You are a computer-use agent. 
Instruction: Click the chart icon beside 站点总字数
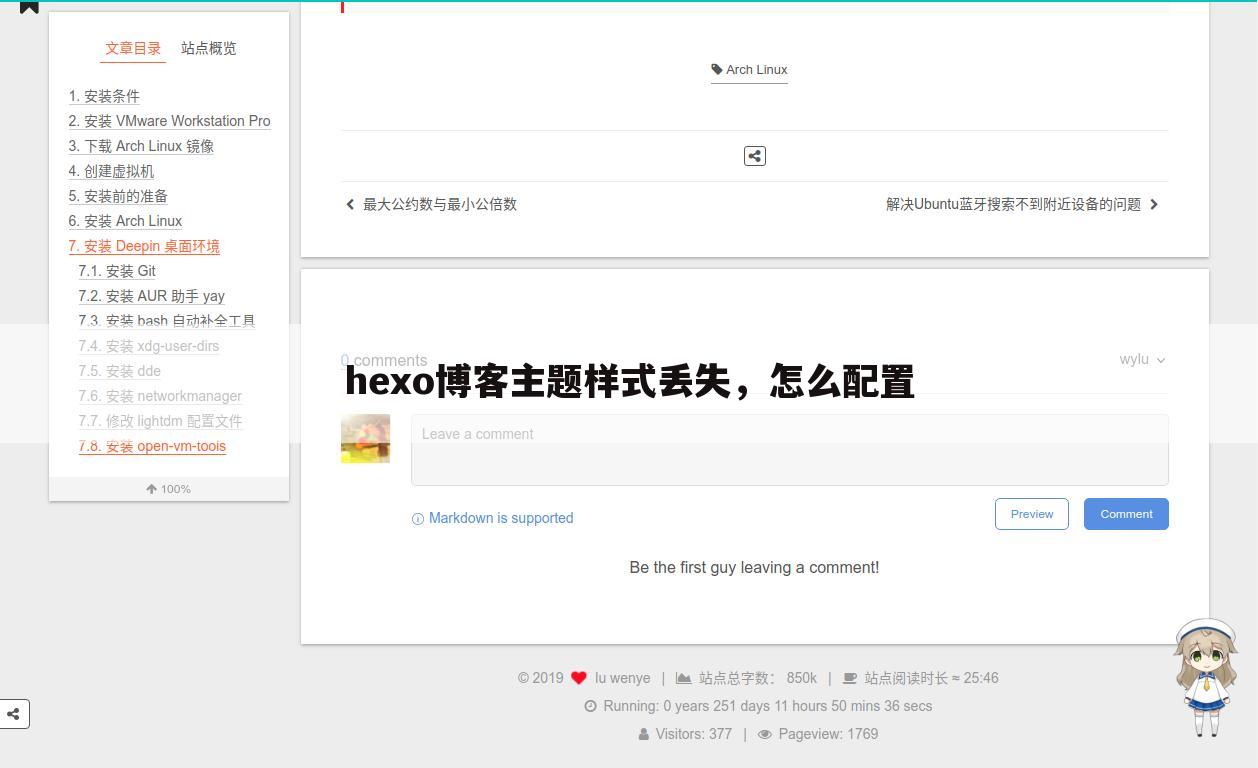point(684,677)
